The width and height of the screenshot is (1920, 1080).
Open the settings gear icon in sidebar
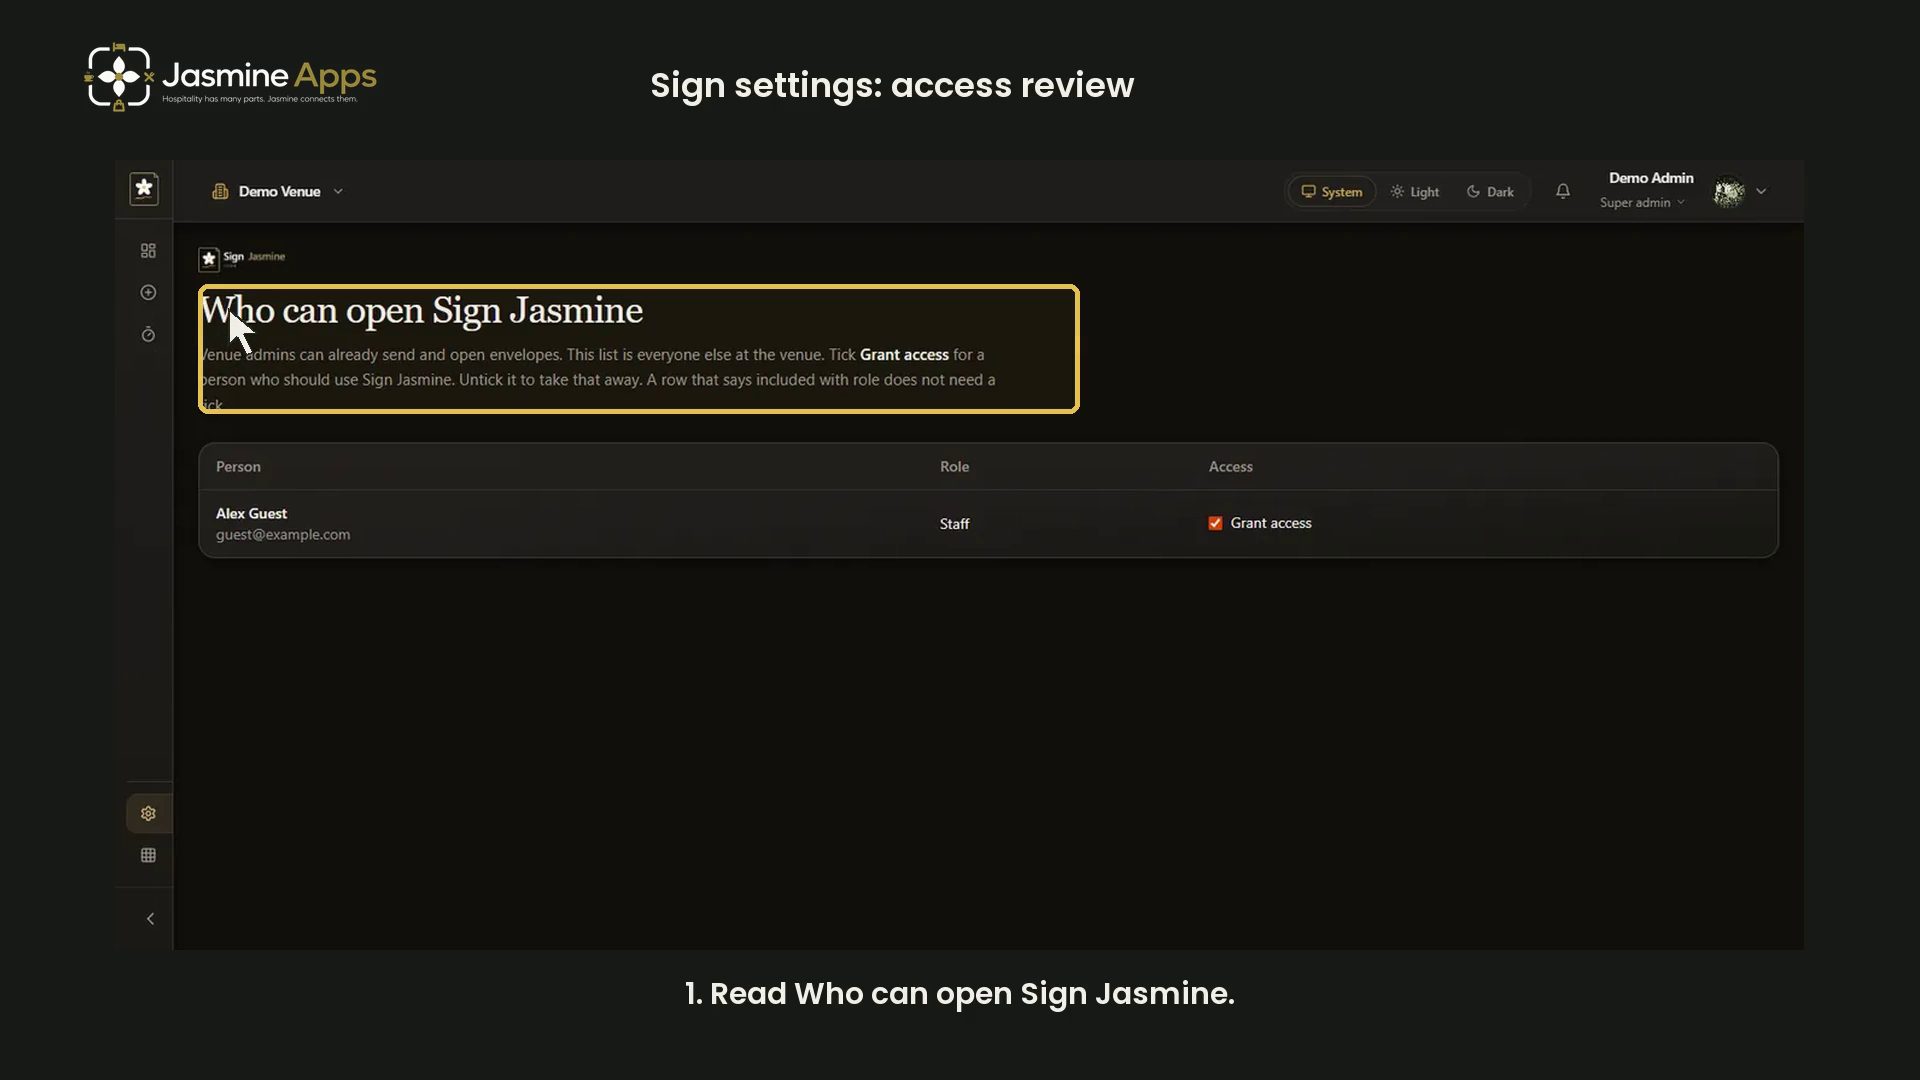[x=148, y=814]
